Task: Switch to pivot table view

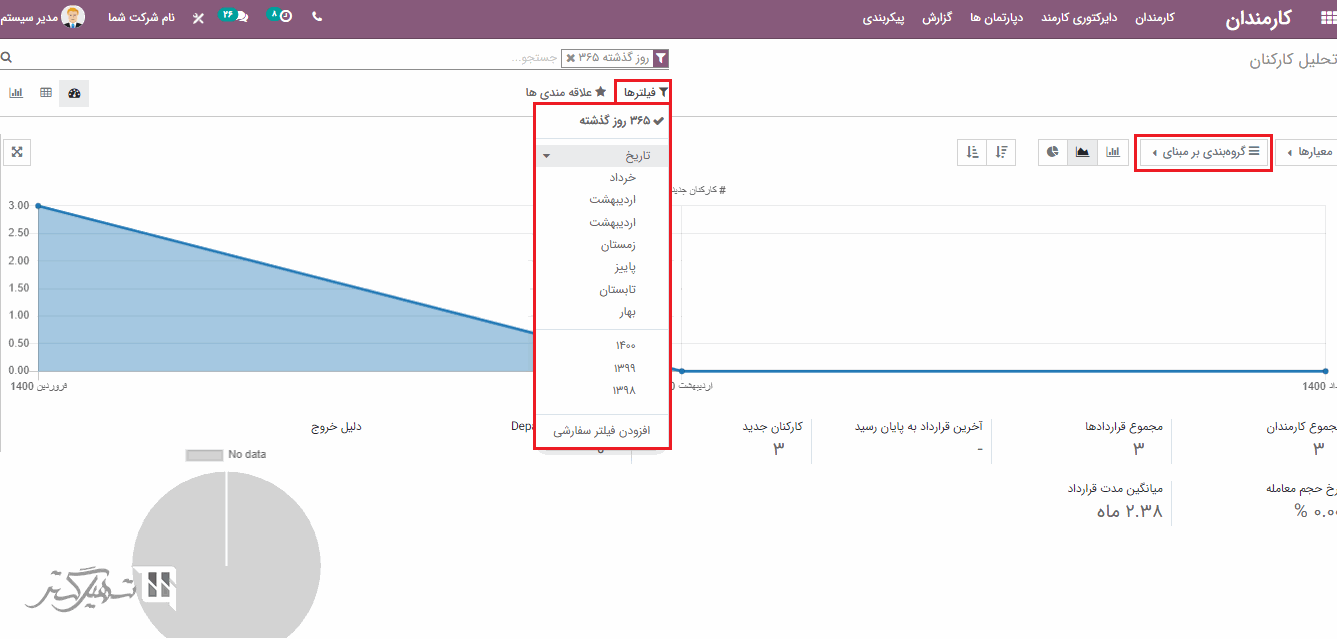Action: (x=46, y=93)
